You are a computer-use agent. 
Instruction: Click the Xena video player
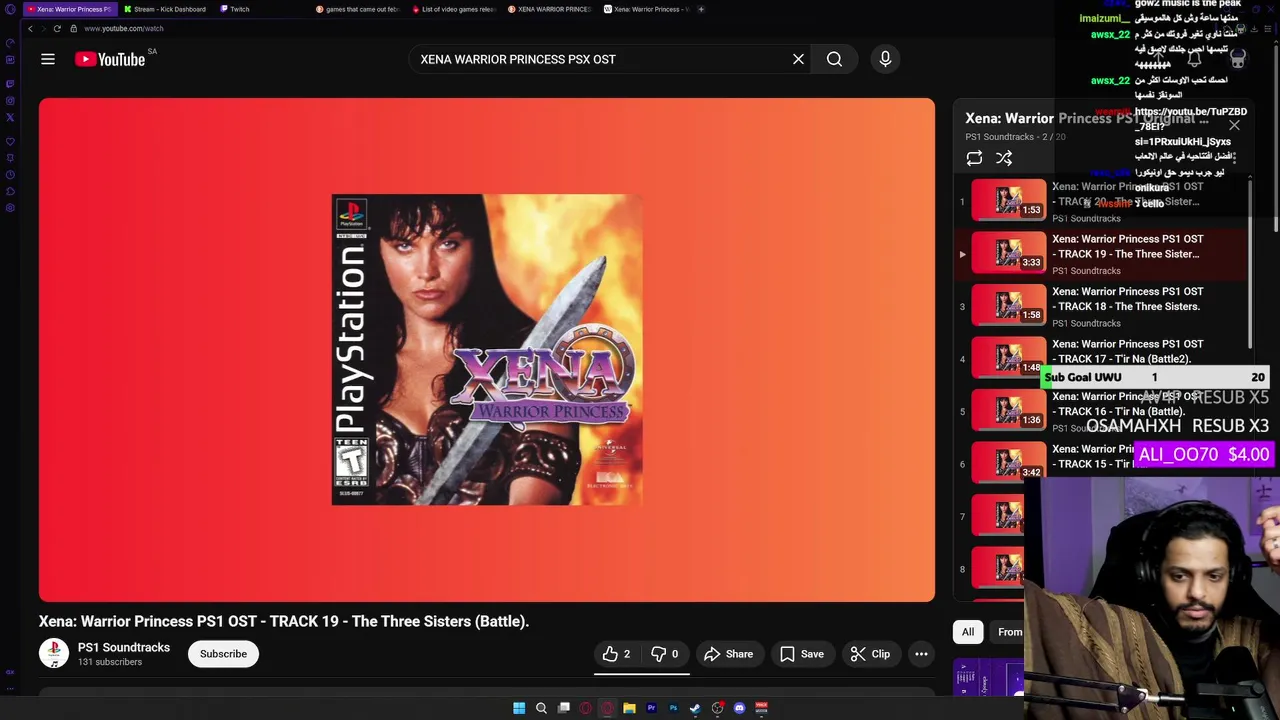[487, 350]
